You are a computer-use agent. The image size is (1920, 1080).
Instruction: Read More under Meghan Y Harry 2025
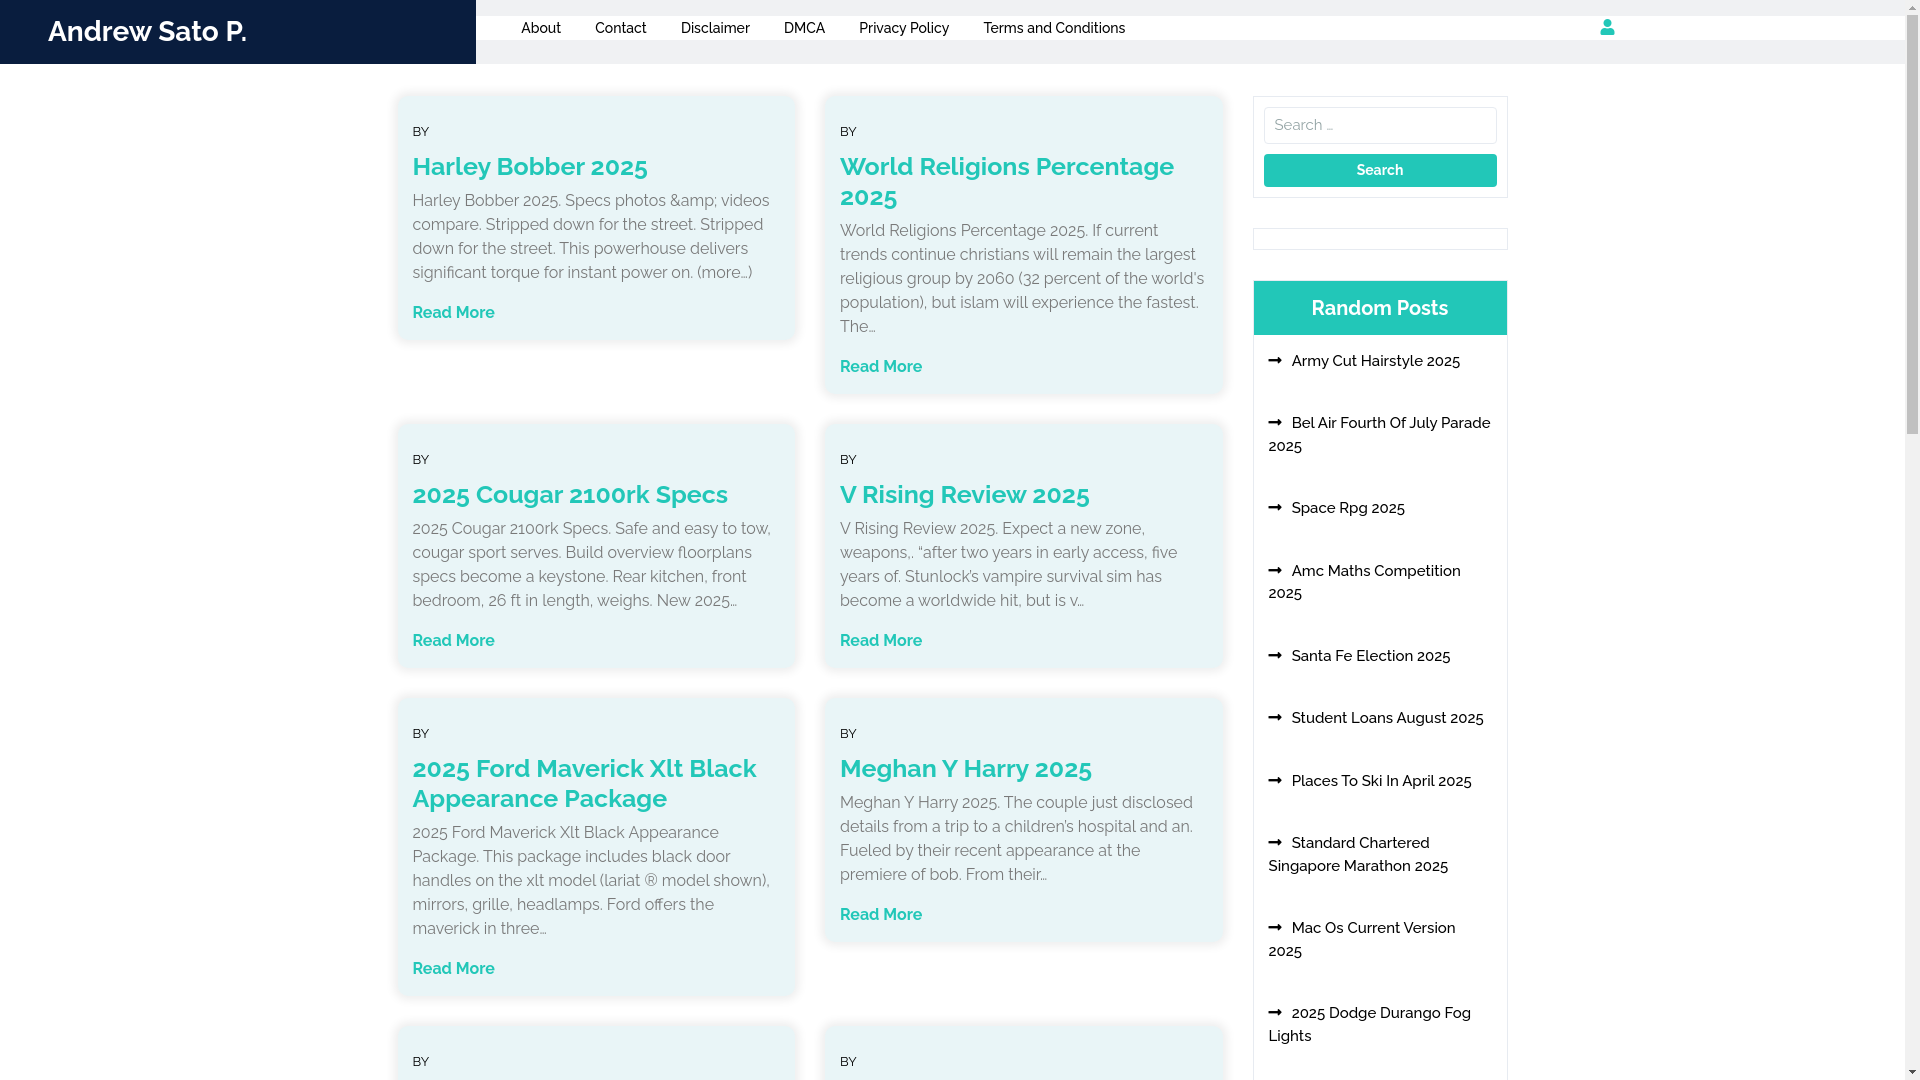[x=881, y=914]
